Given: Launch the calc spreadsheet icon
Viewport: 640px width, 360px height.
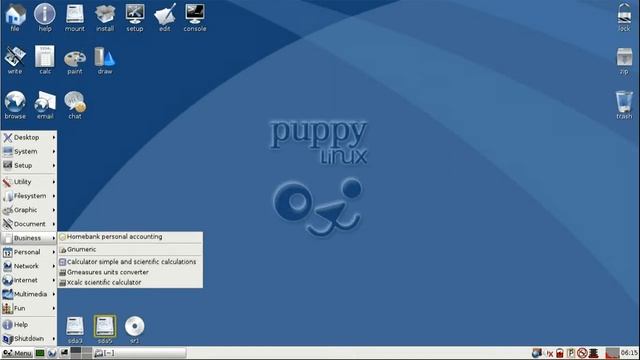Looking at the screenshot, I should coord(45,60).
